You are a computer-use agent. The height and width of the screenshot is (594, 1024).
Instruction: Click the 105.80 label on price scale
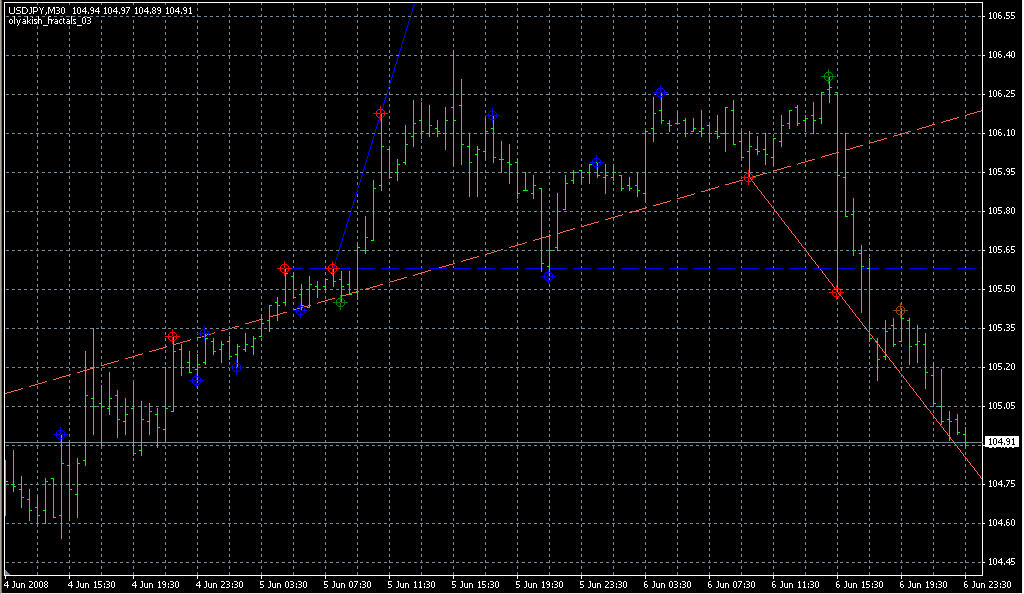[x=1001, y=212]
